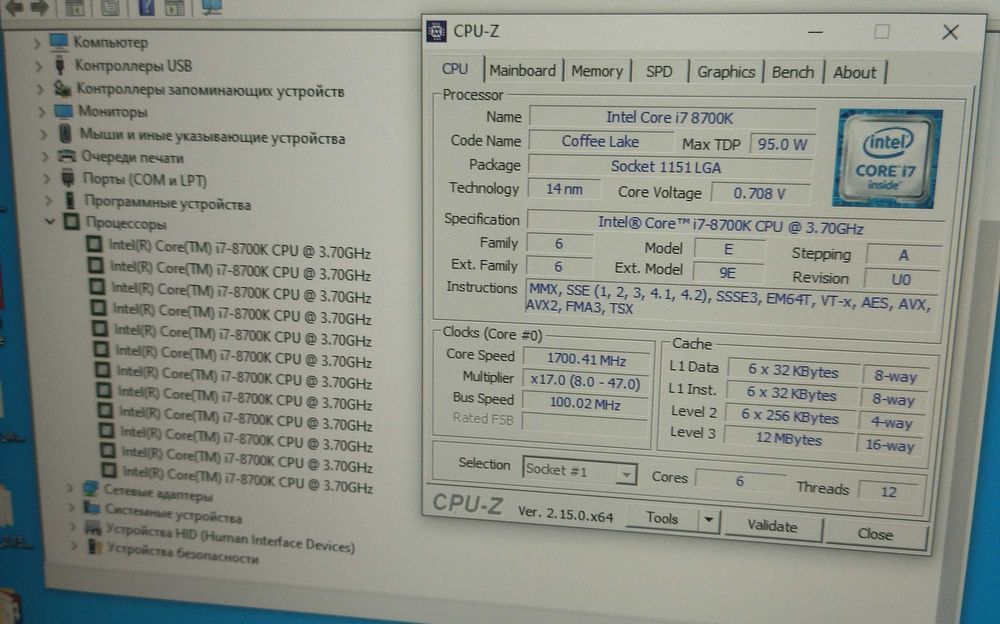Click the Сетевые адаптеры network icon
The image size is (1000, 624).
91,489
